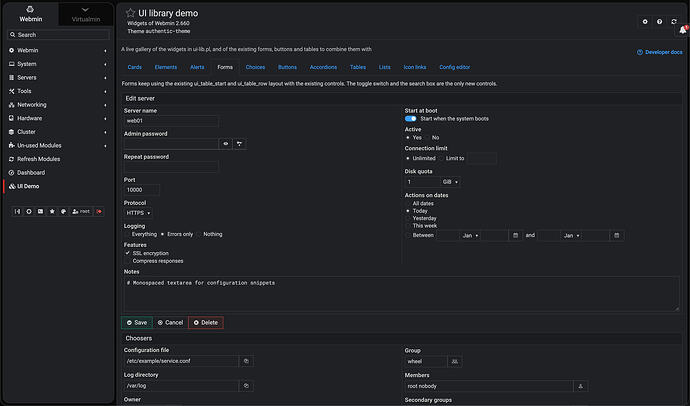Check the Compress responses checkbox

128,261
